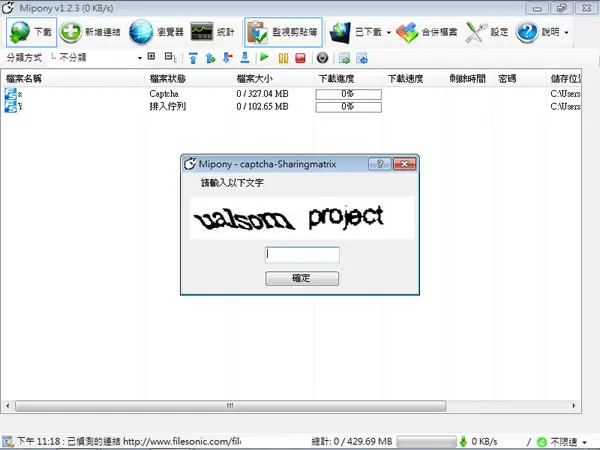Click the green play start-download icon
The height and width of the screenshot is (450, 600).
click(264, 58)
